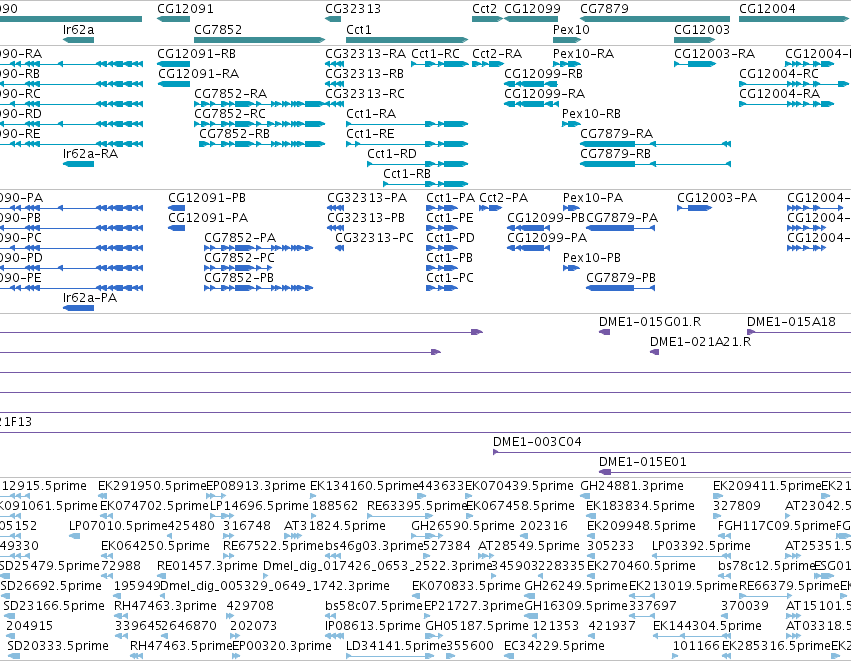Screen dimensions: 851x661
Task: Select EST EK209948.5prime label
Action: (x=642, y=526)
